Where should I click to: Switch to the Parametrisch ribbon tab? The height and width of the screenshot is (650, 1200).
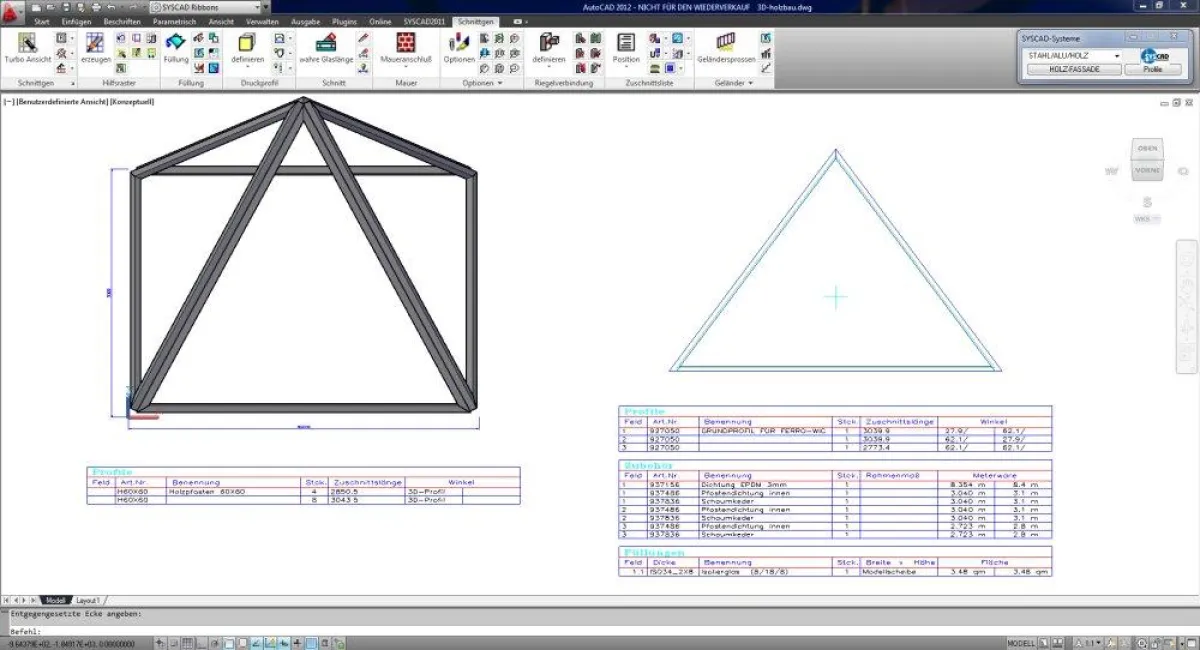tap(174, 21)
